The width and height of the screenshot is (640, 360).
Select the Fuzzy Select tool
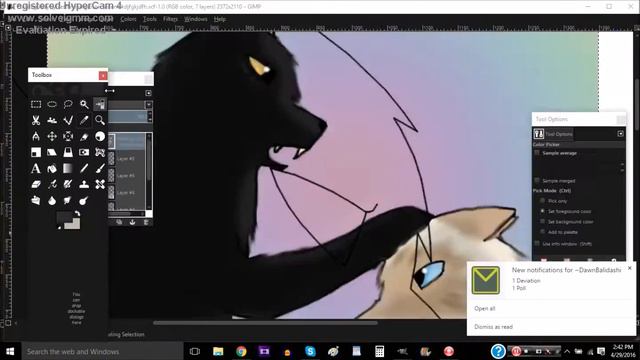click(x=84, y=104)
